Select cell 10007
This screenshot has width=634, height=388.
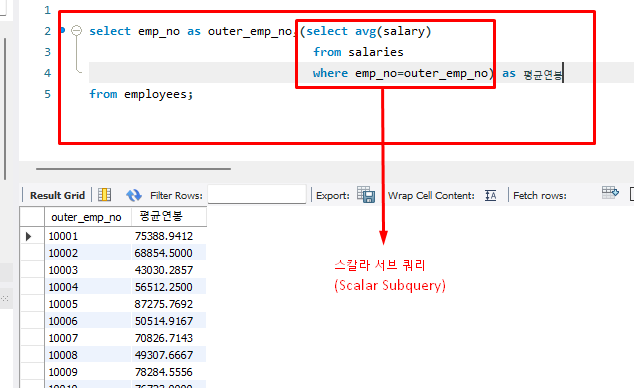pyautogui.click(x=88, y=338)
